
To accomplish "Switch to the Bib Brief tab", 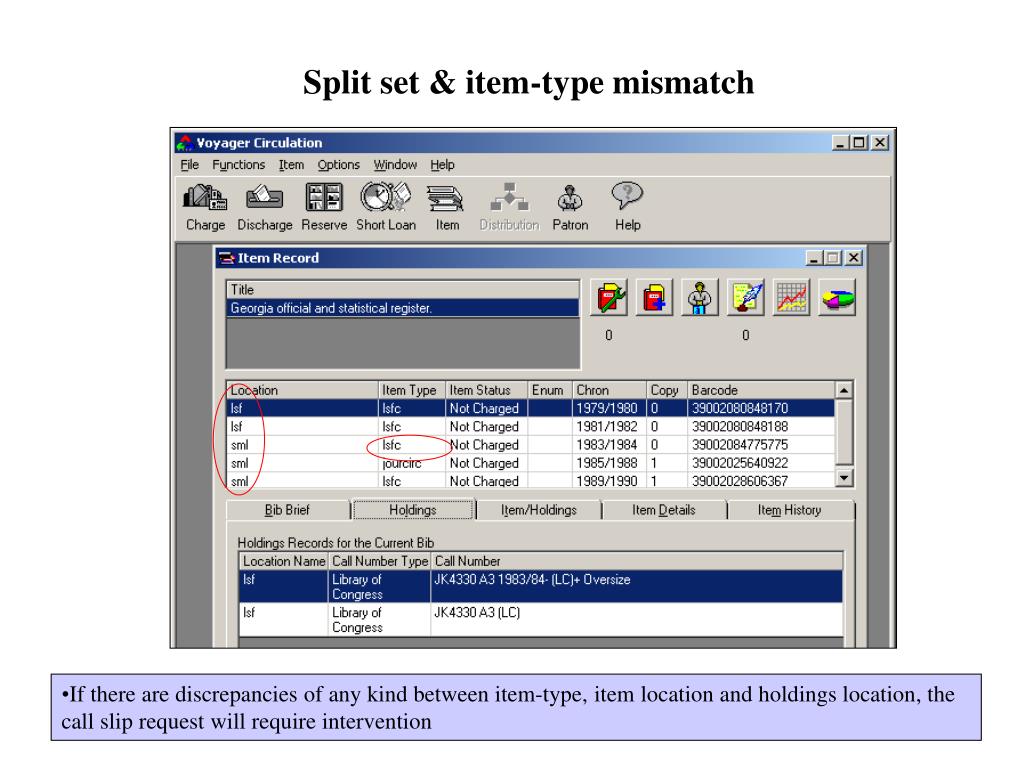I will 286,510.
